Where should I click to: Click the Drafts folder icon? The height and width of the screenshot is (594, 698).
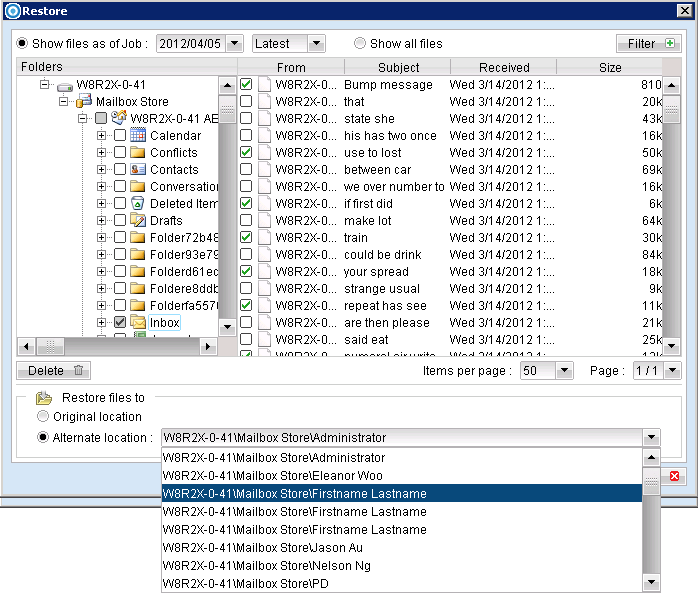tap(138, 221)
